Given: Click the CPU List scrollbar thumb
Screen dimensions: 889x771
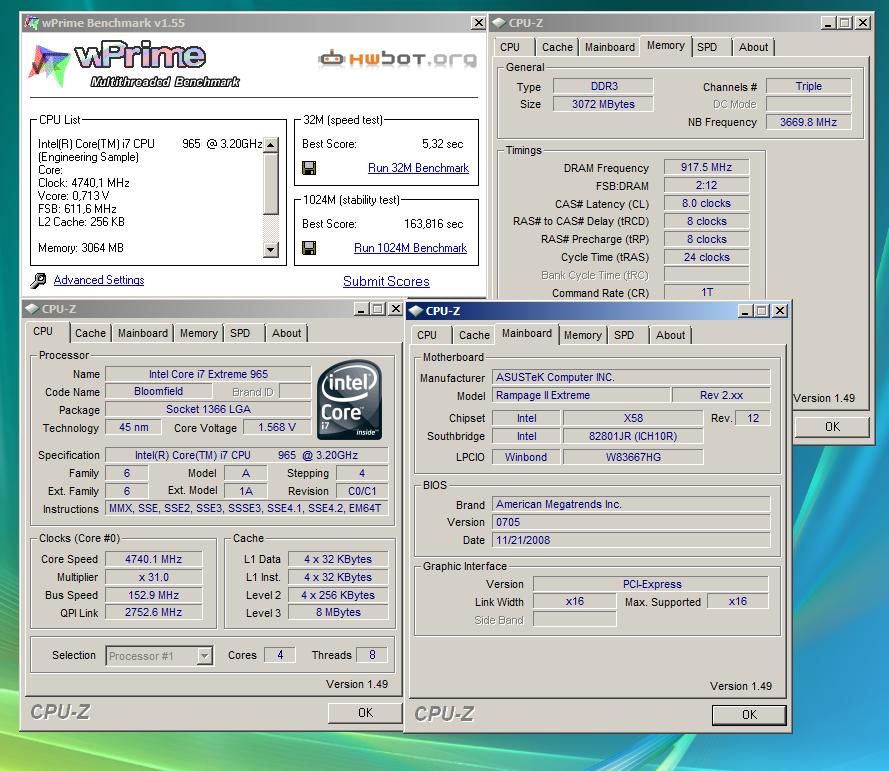Looking at the screenshot, I should (x=271, y=184).
